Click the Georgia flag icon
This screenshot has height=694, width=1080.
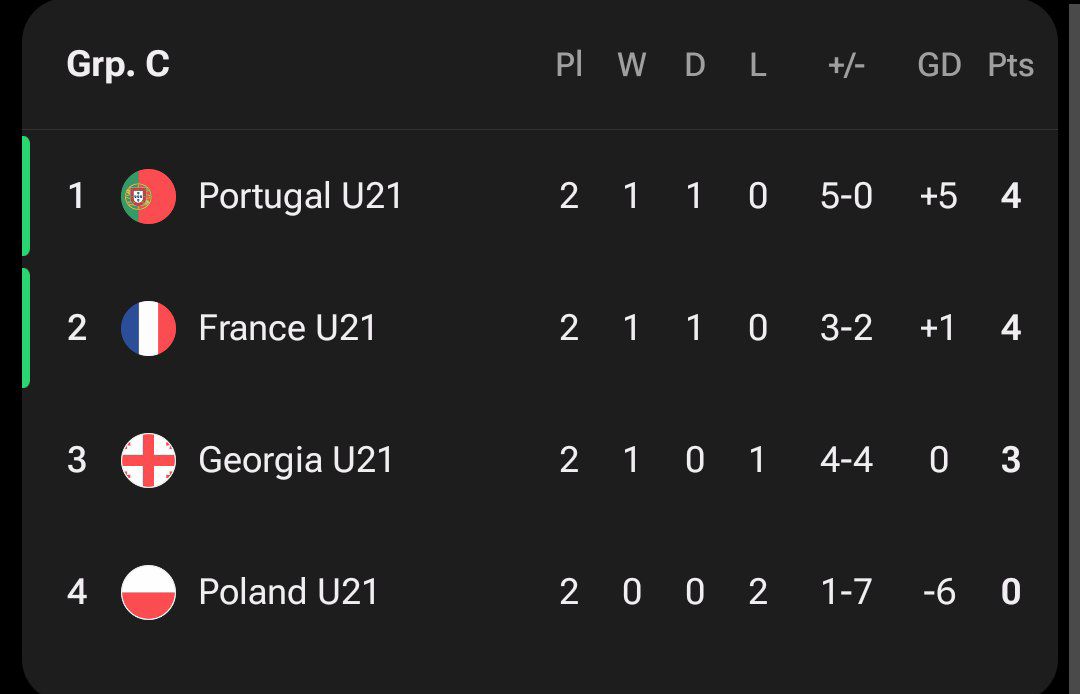[148, 461]
